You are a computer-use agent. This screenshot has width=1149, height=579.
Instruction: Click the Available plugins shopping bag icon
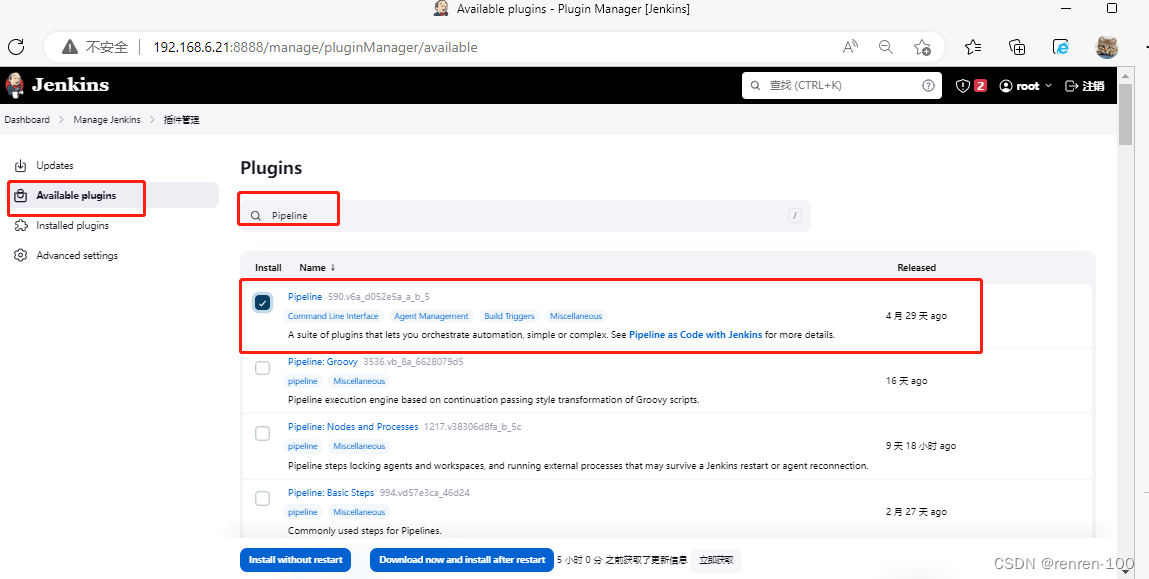coord(21,196)
